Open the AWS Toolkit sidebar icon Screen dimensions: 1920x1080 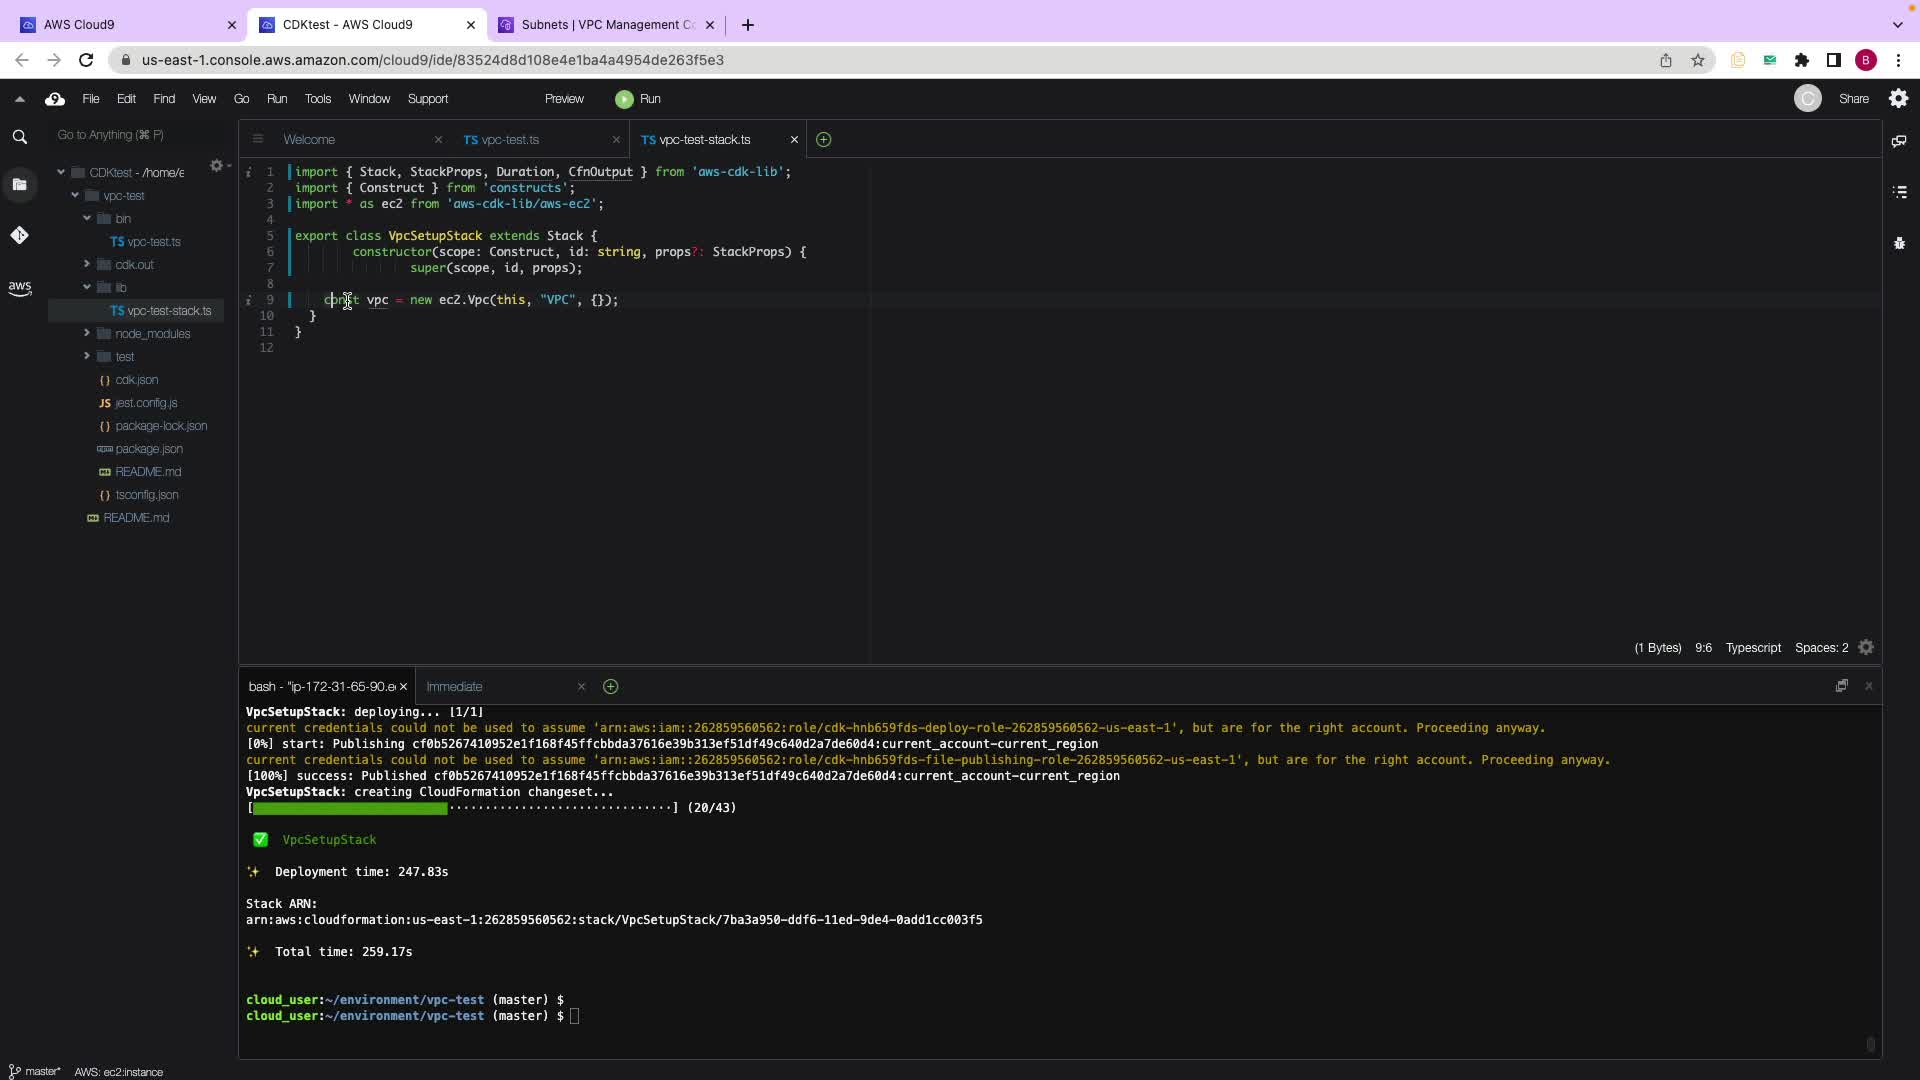pos(19,288)
